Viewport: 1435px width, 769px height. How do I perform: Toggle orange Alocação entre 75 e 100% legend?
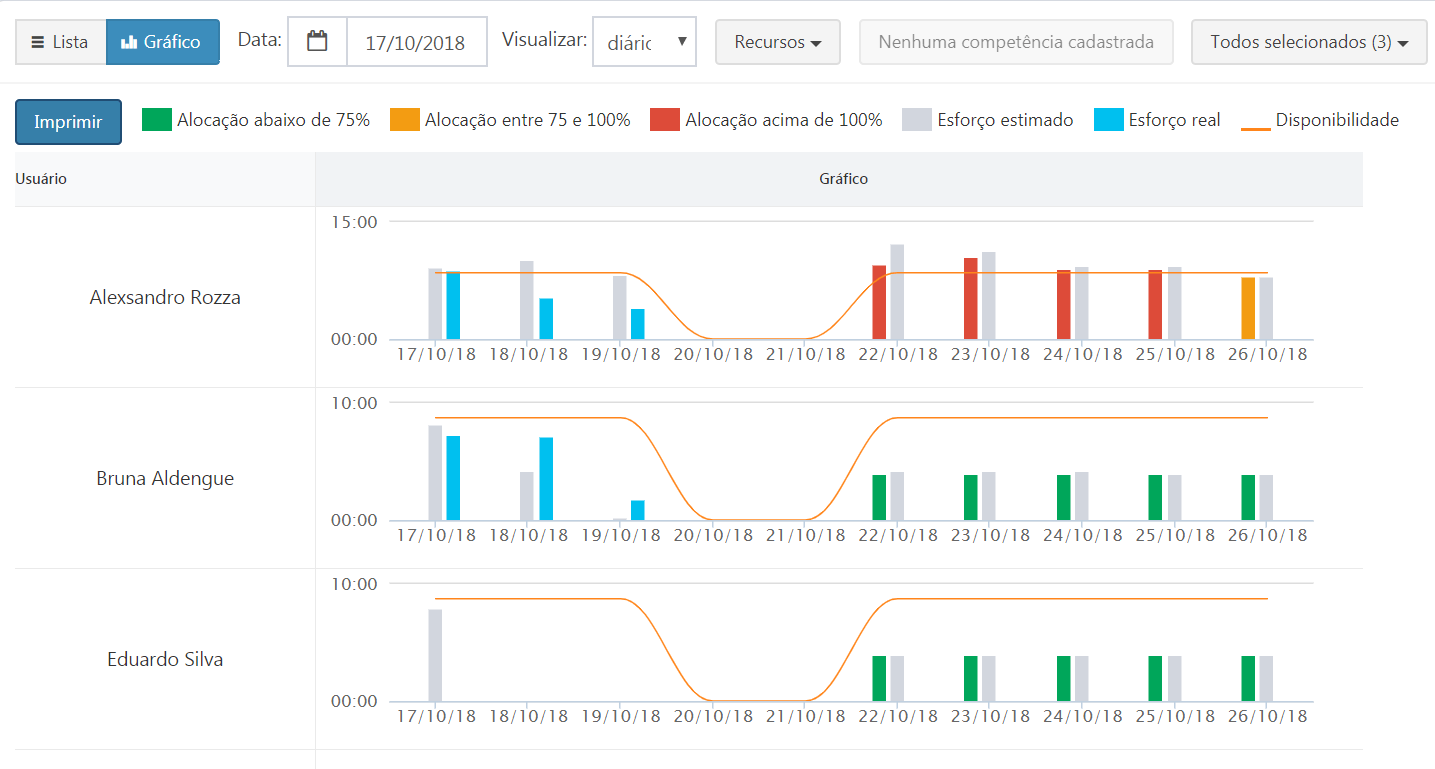coord(405,120)
